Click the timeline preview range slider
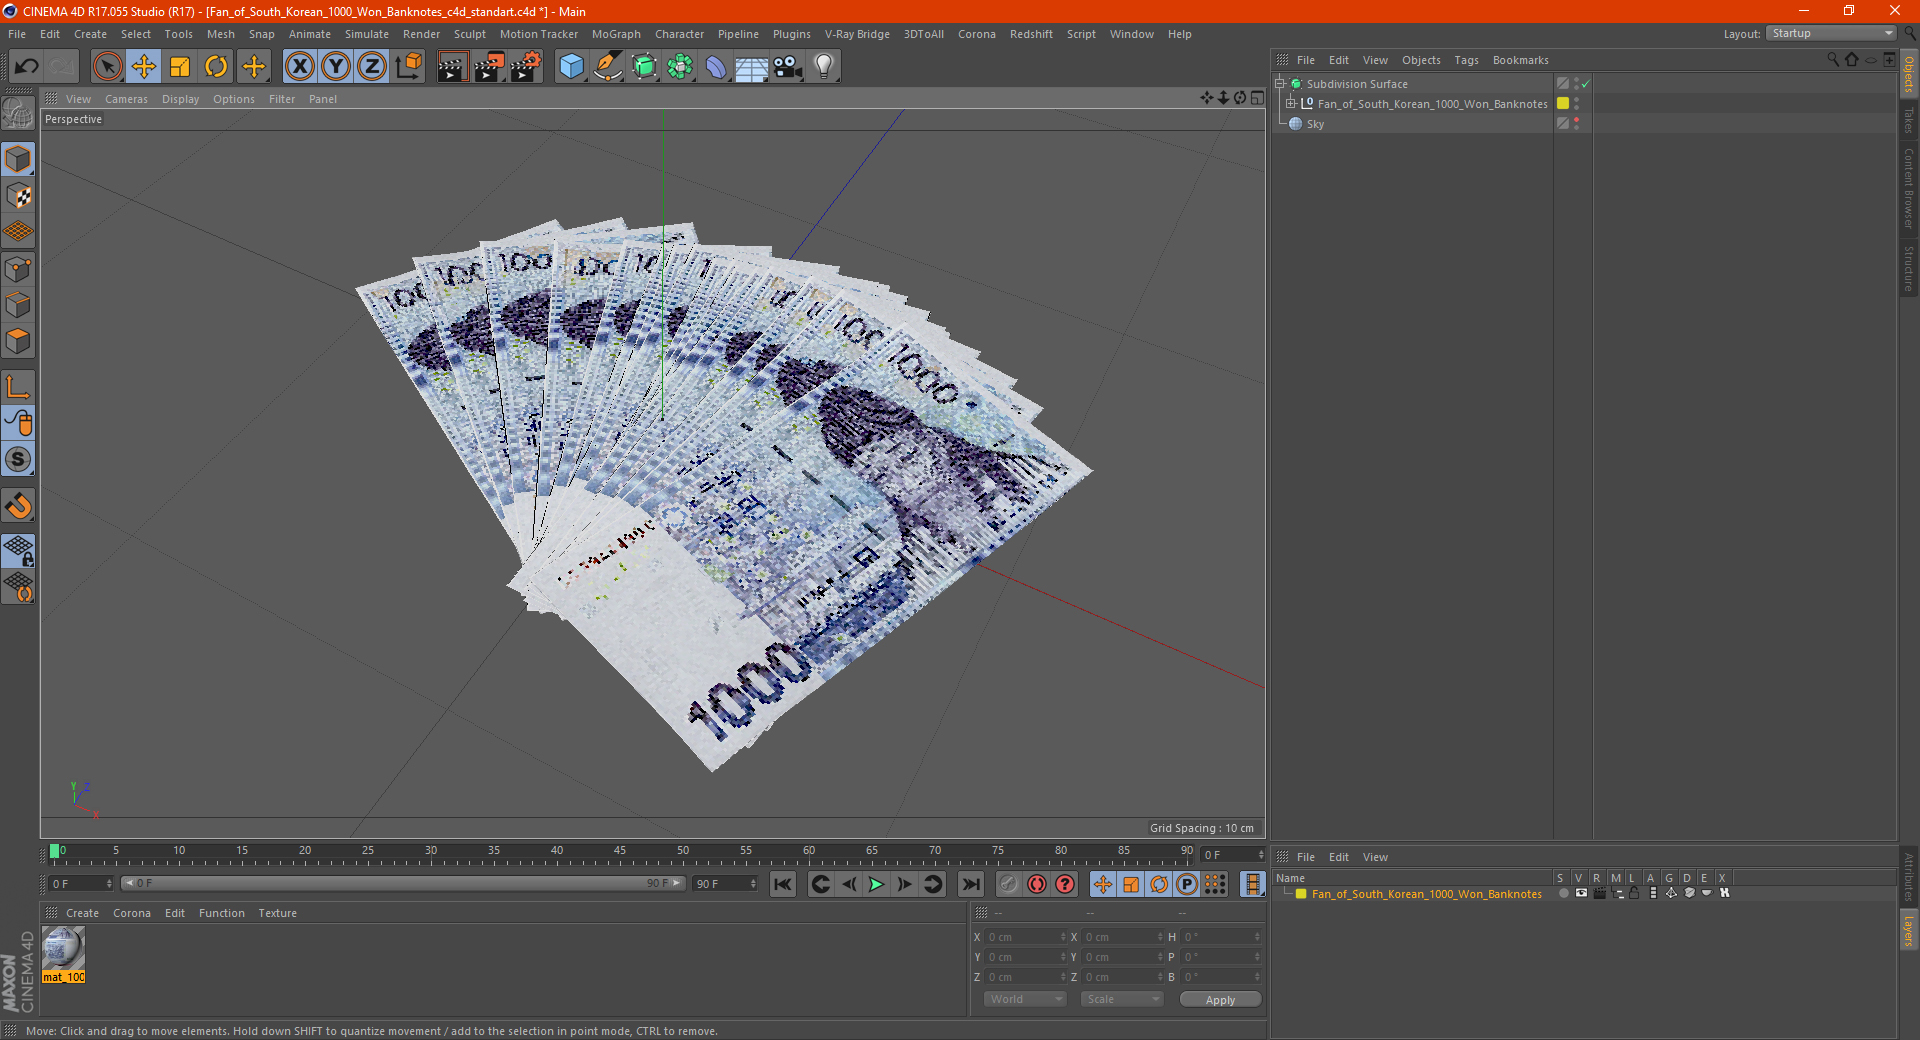 click(402, 883)
